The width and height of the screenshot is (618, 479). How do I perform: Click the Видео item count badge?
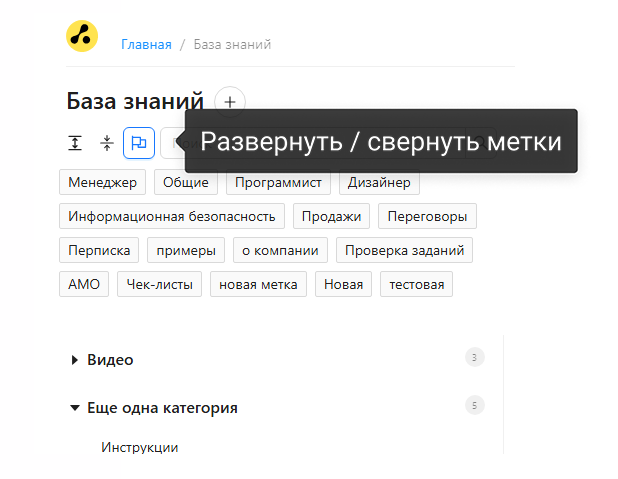tap(475, 358)
